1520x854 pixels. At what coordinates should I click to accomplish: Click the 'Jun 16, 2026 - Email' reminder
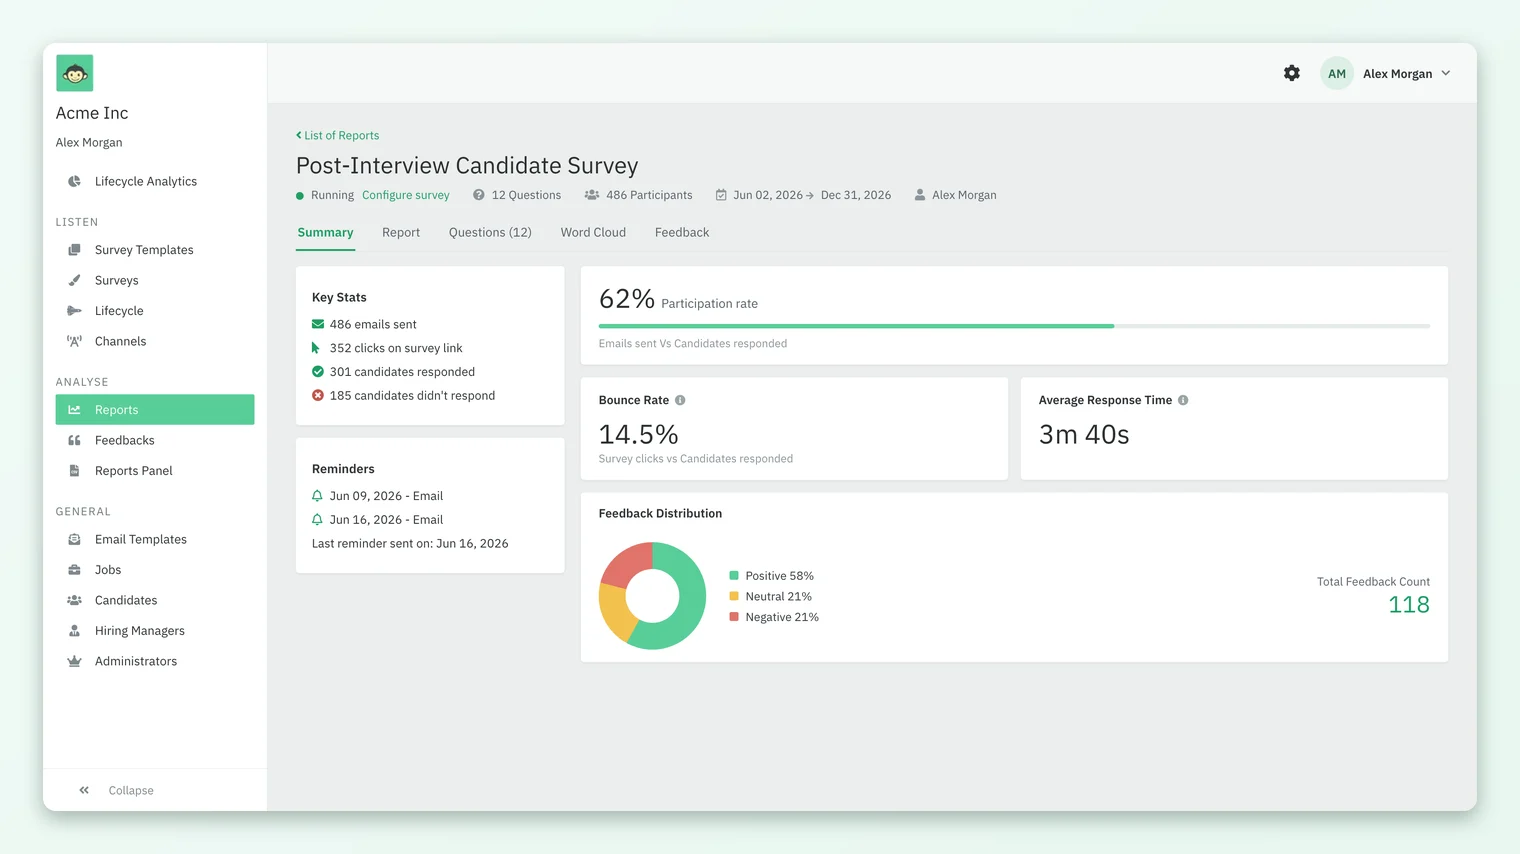pyautogui.click(x=377, y=520)
